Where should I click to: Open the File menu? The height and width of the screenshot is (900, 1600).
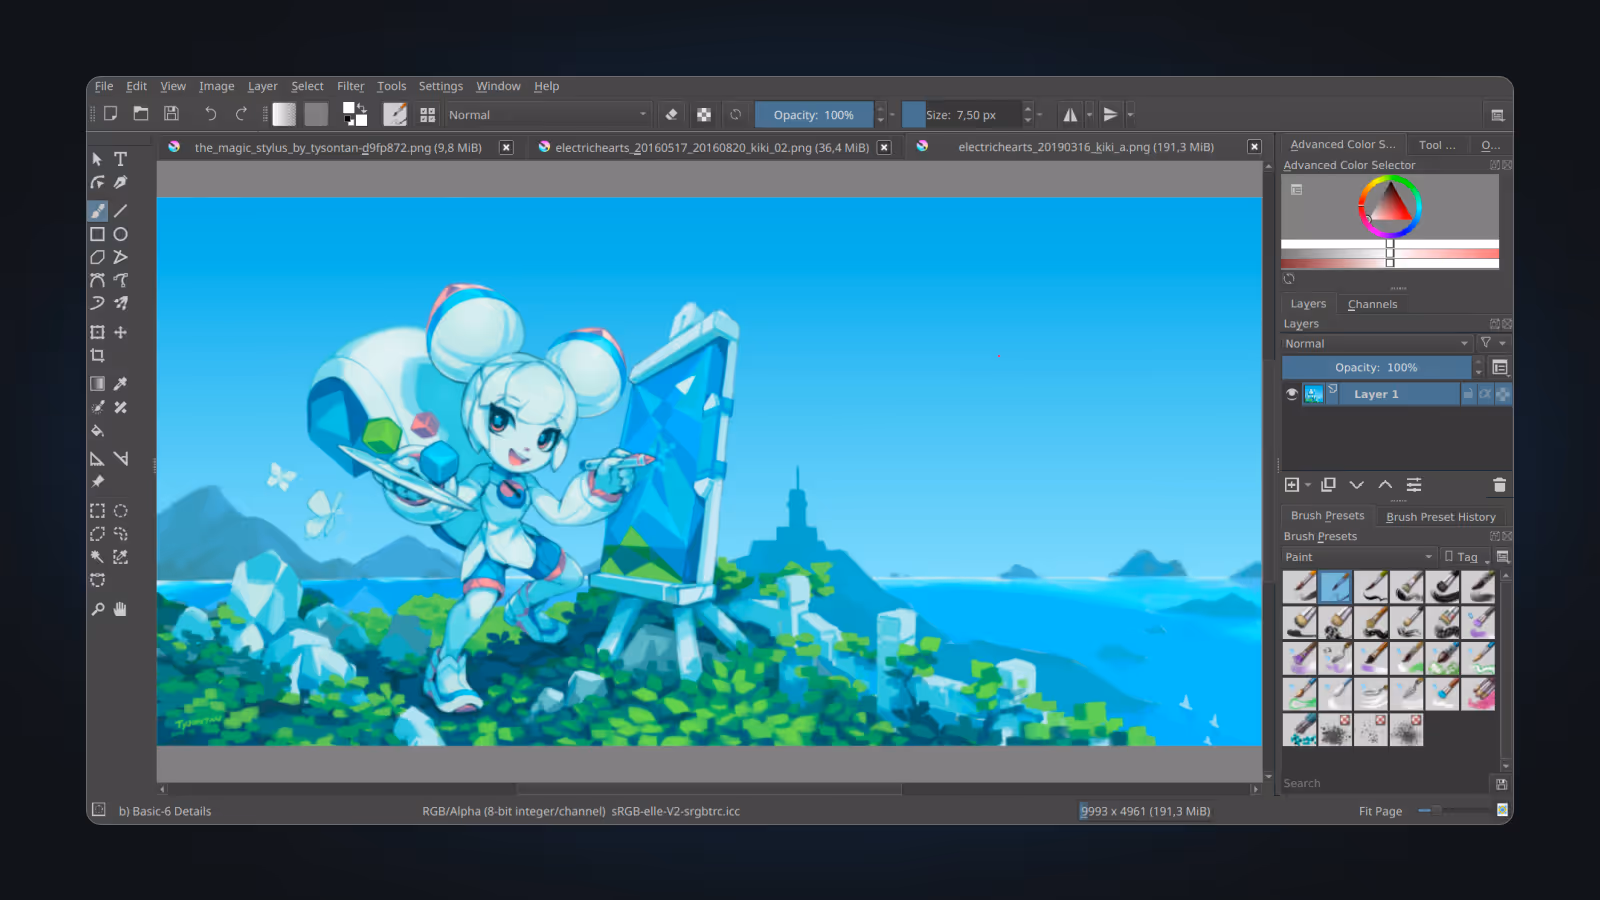(x=104, y=86)
